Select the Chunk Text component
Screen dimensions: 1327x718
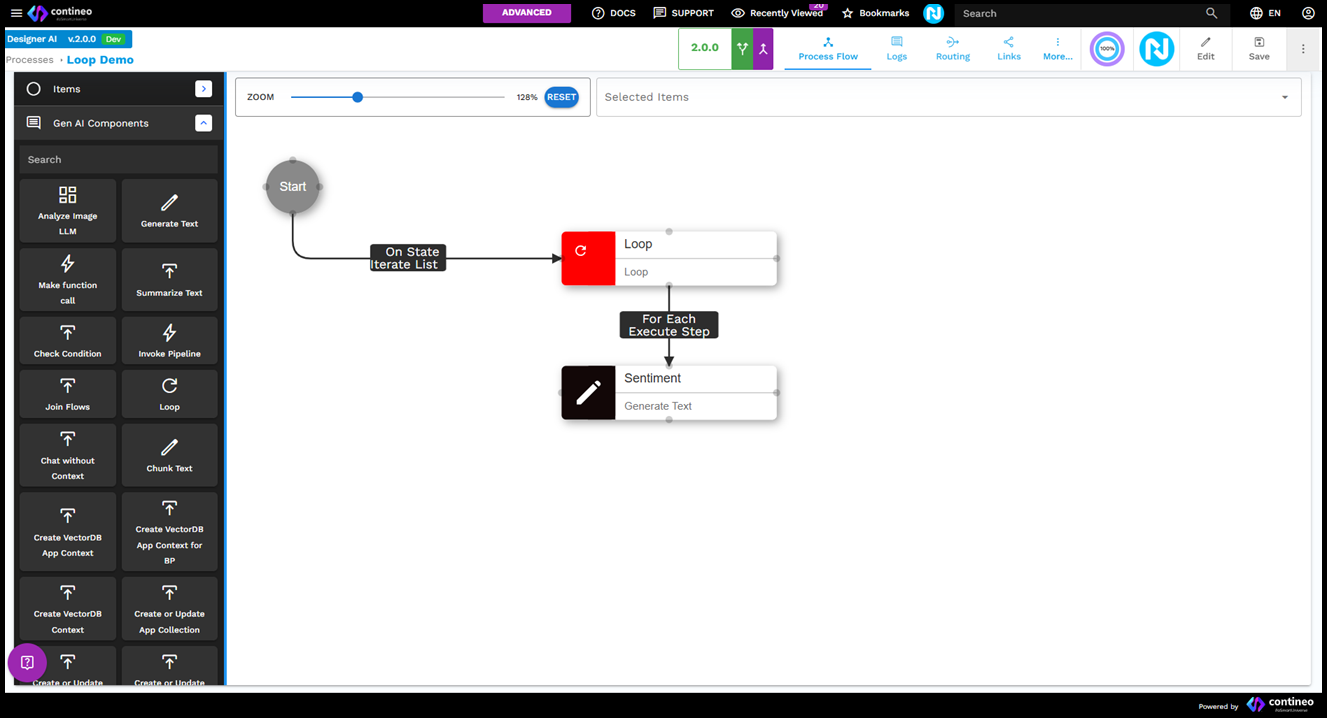tap(169, 455)
